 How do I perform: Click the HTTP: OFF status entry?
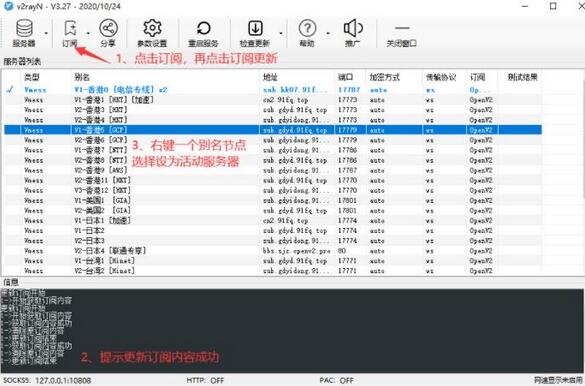[205, 380]
